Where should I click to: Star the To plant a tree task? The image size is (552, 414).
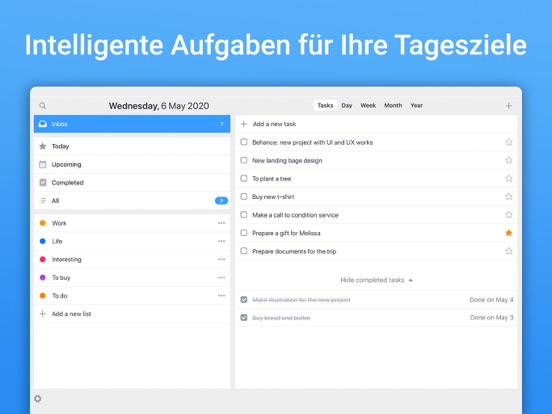[508, 178]
